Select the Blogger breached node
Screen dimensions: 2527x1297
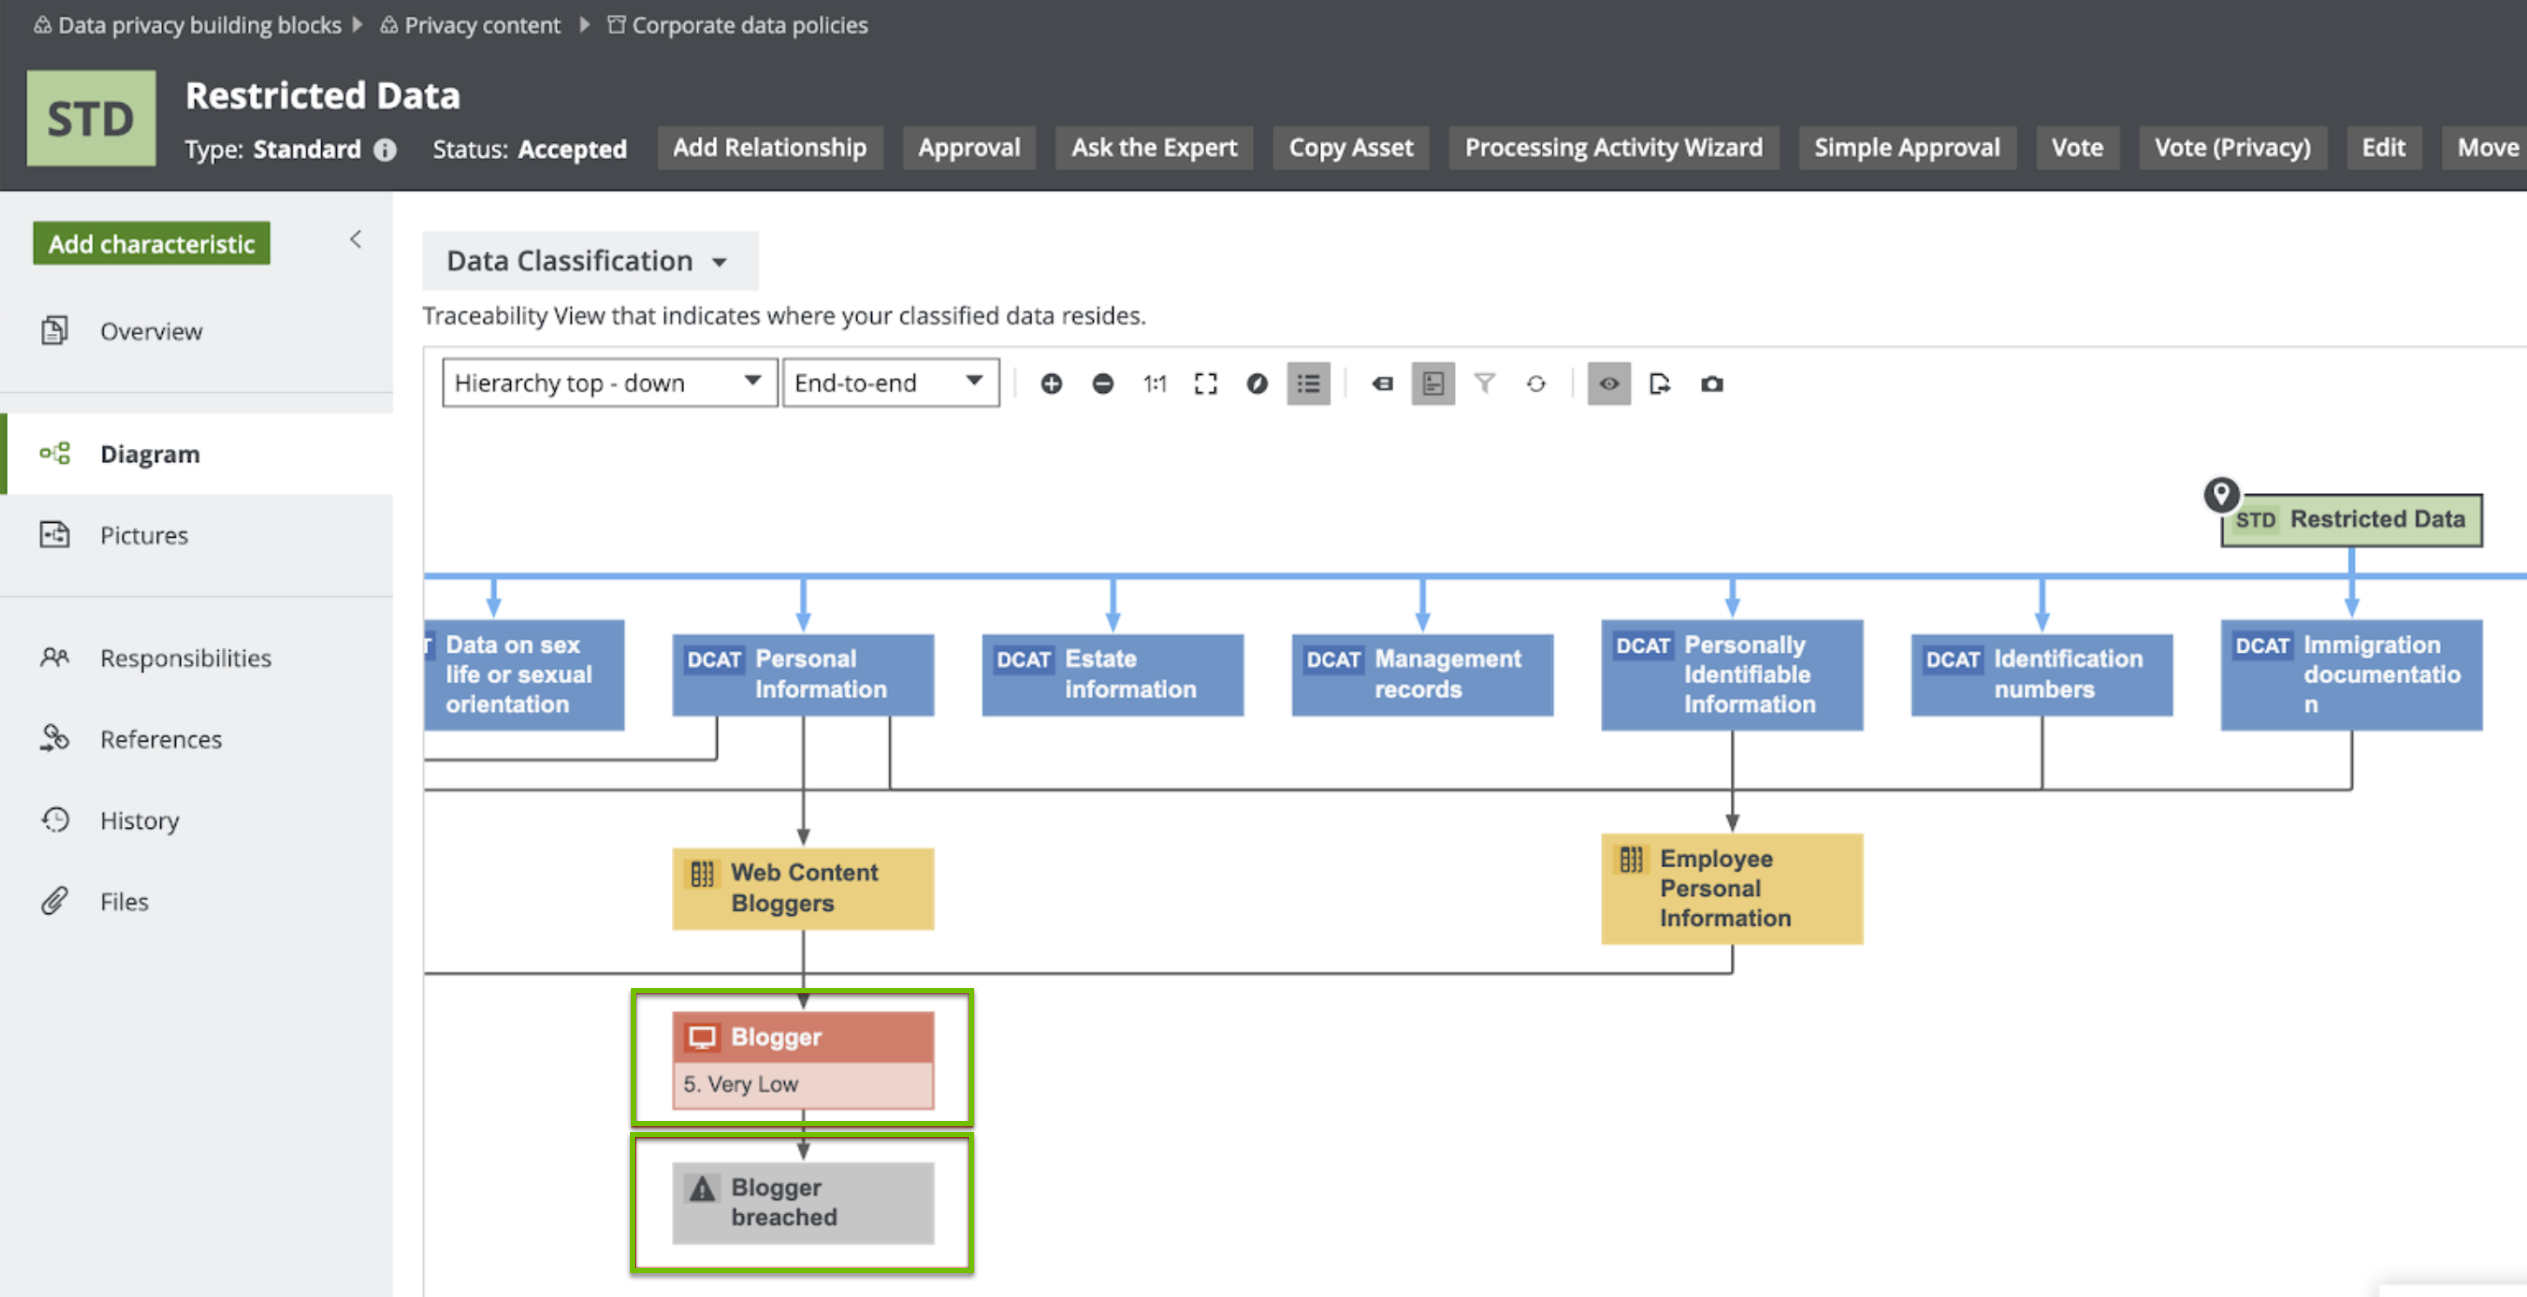pos(803,1203)
